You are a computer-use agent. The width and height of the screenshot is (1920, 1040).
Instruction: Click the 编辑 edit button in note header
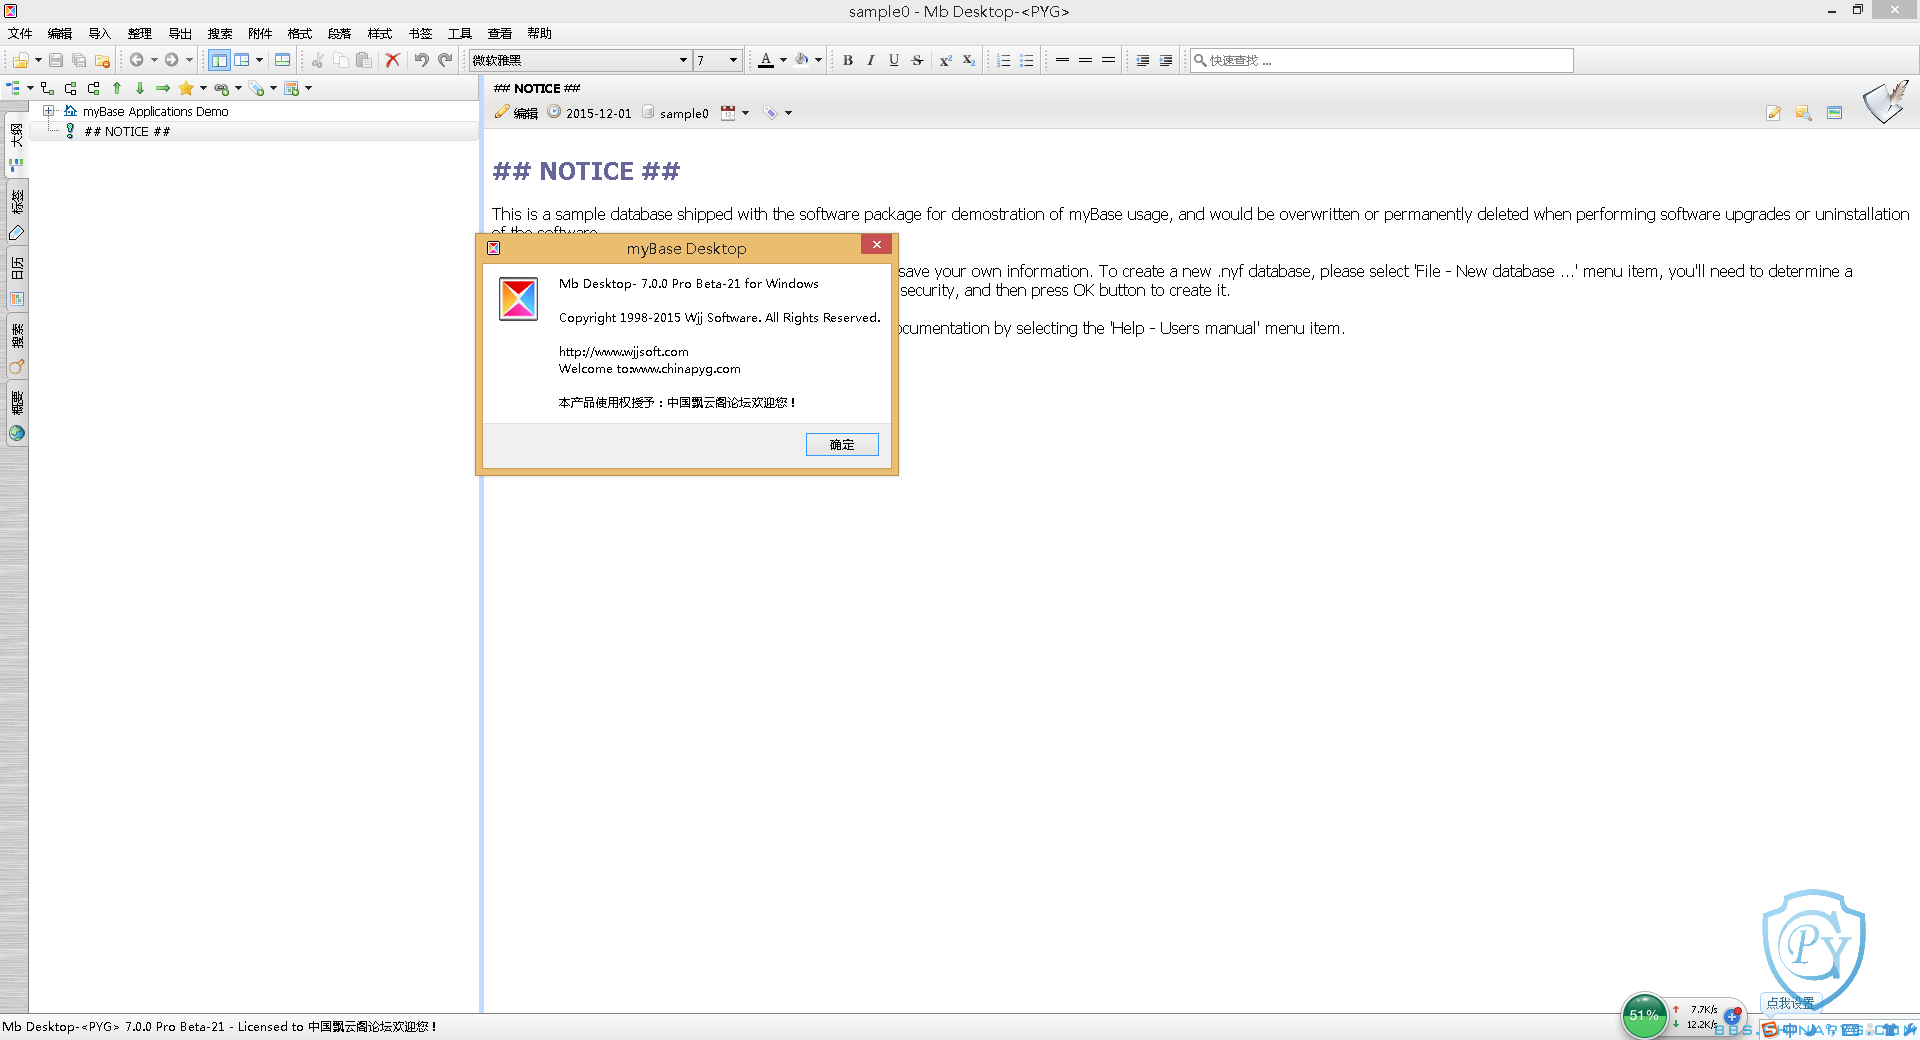[516, 113]
